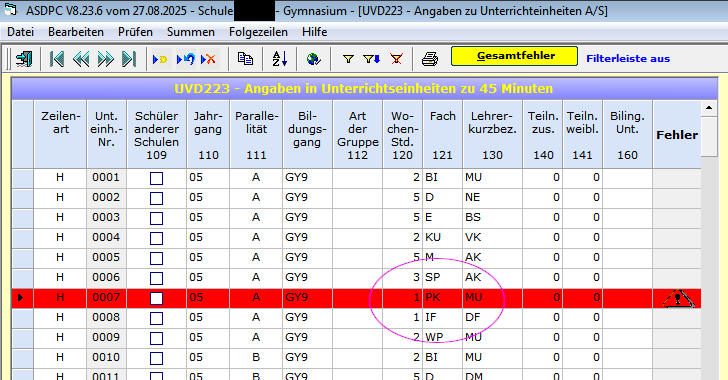Click the Lehrerkurzbez. cell BS in row 0003
728x380 pixels.
[x=492, y=218]
